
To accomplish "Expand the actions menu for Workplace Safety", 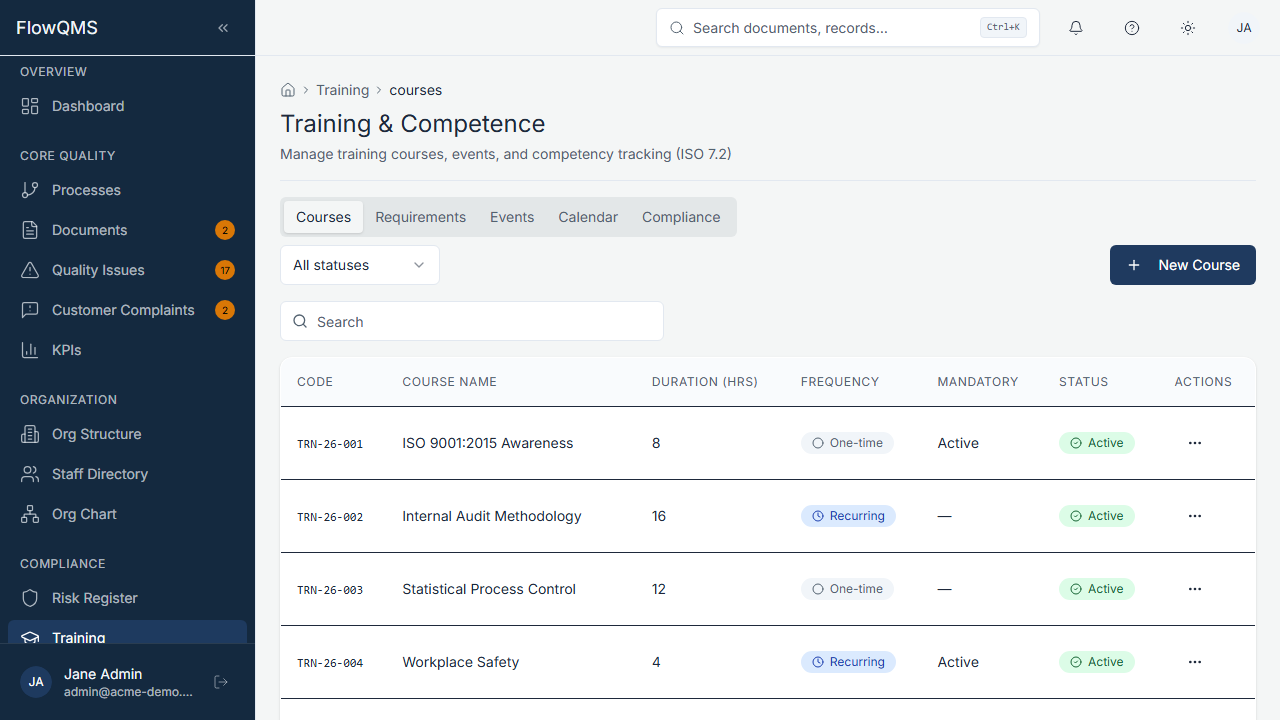I will click(x=1195, y=662).
